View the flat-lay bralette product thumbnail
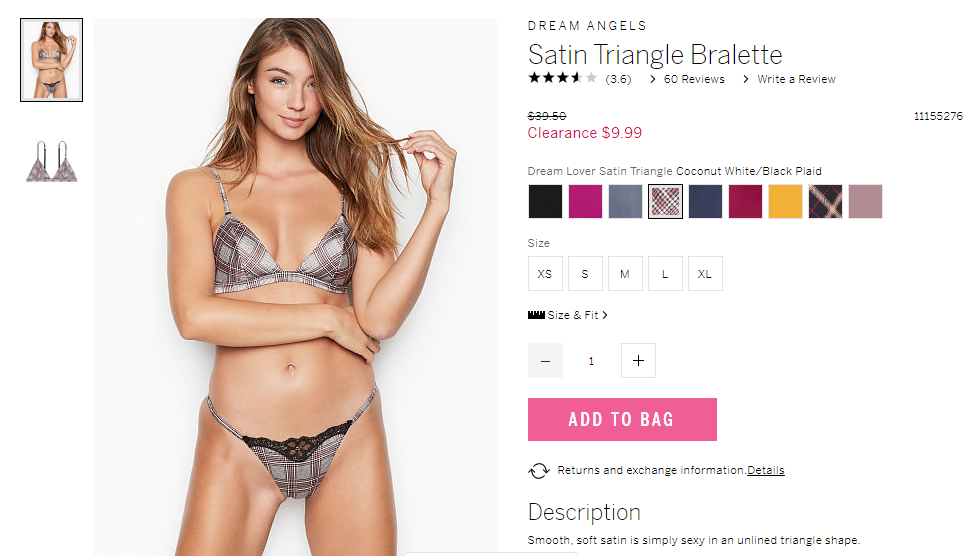Screen dimensions: 972x556 (51, 161)
